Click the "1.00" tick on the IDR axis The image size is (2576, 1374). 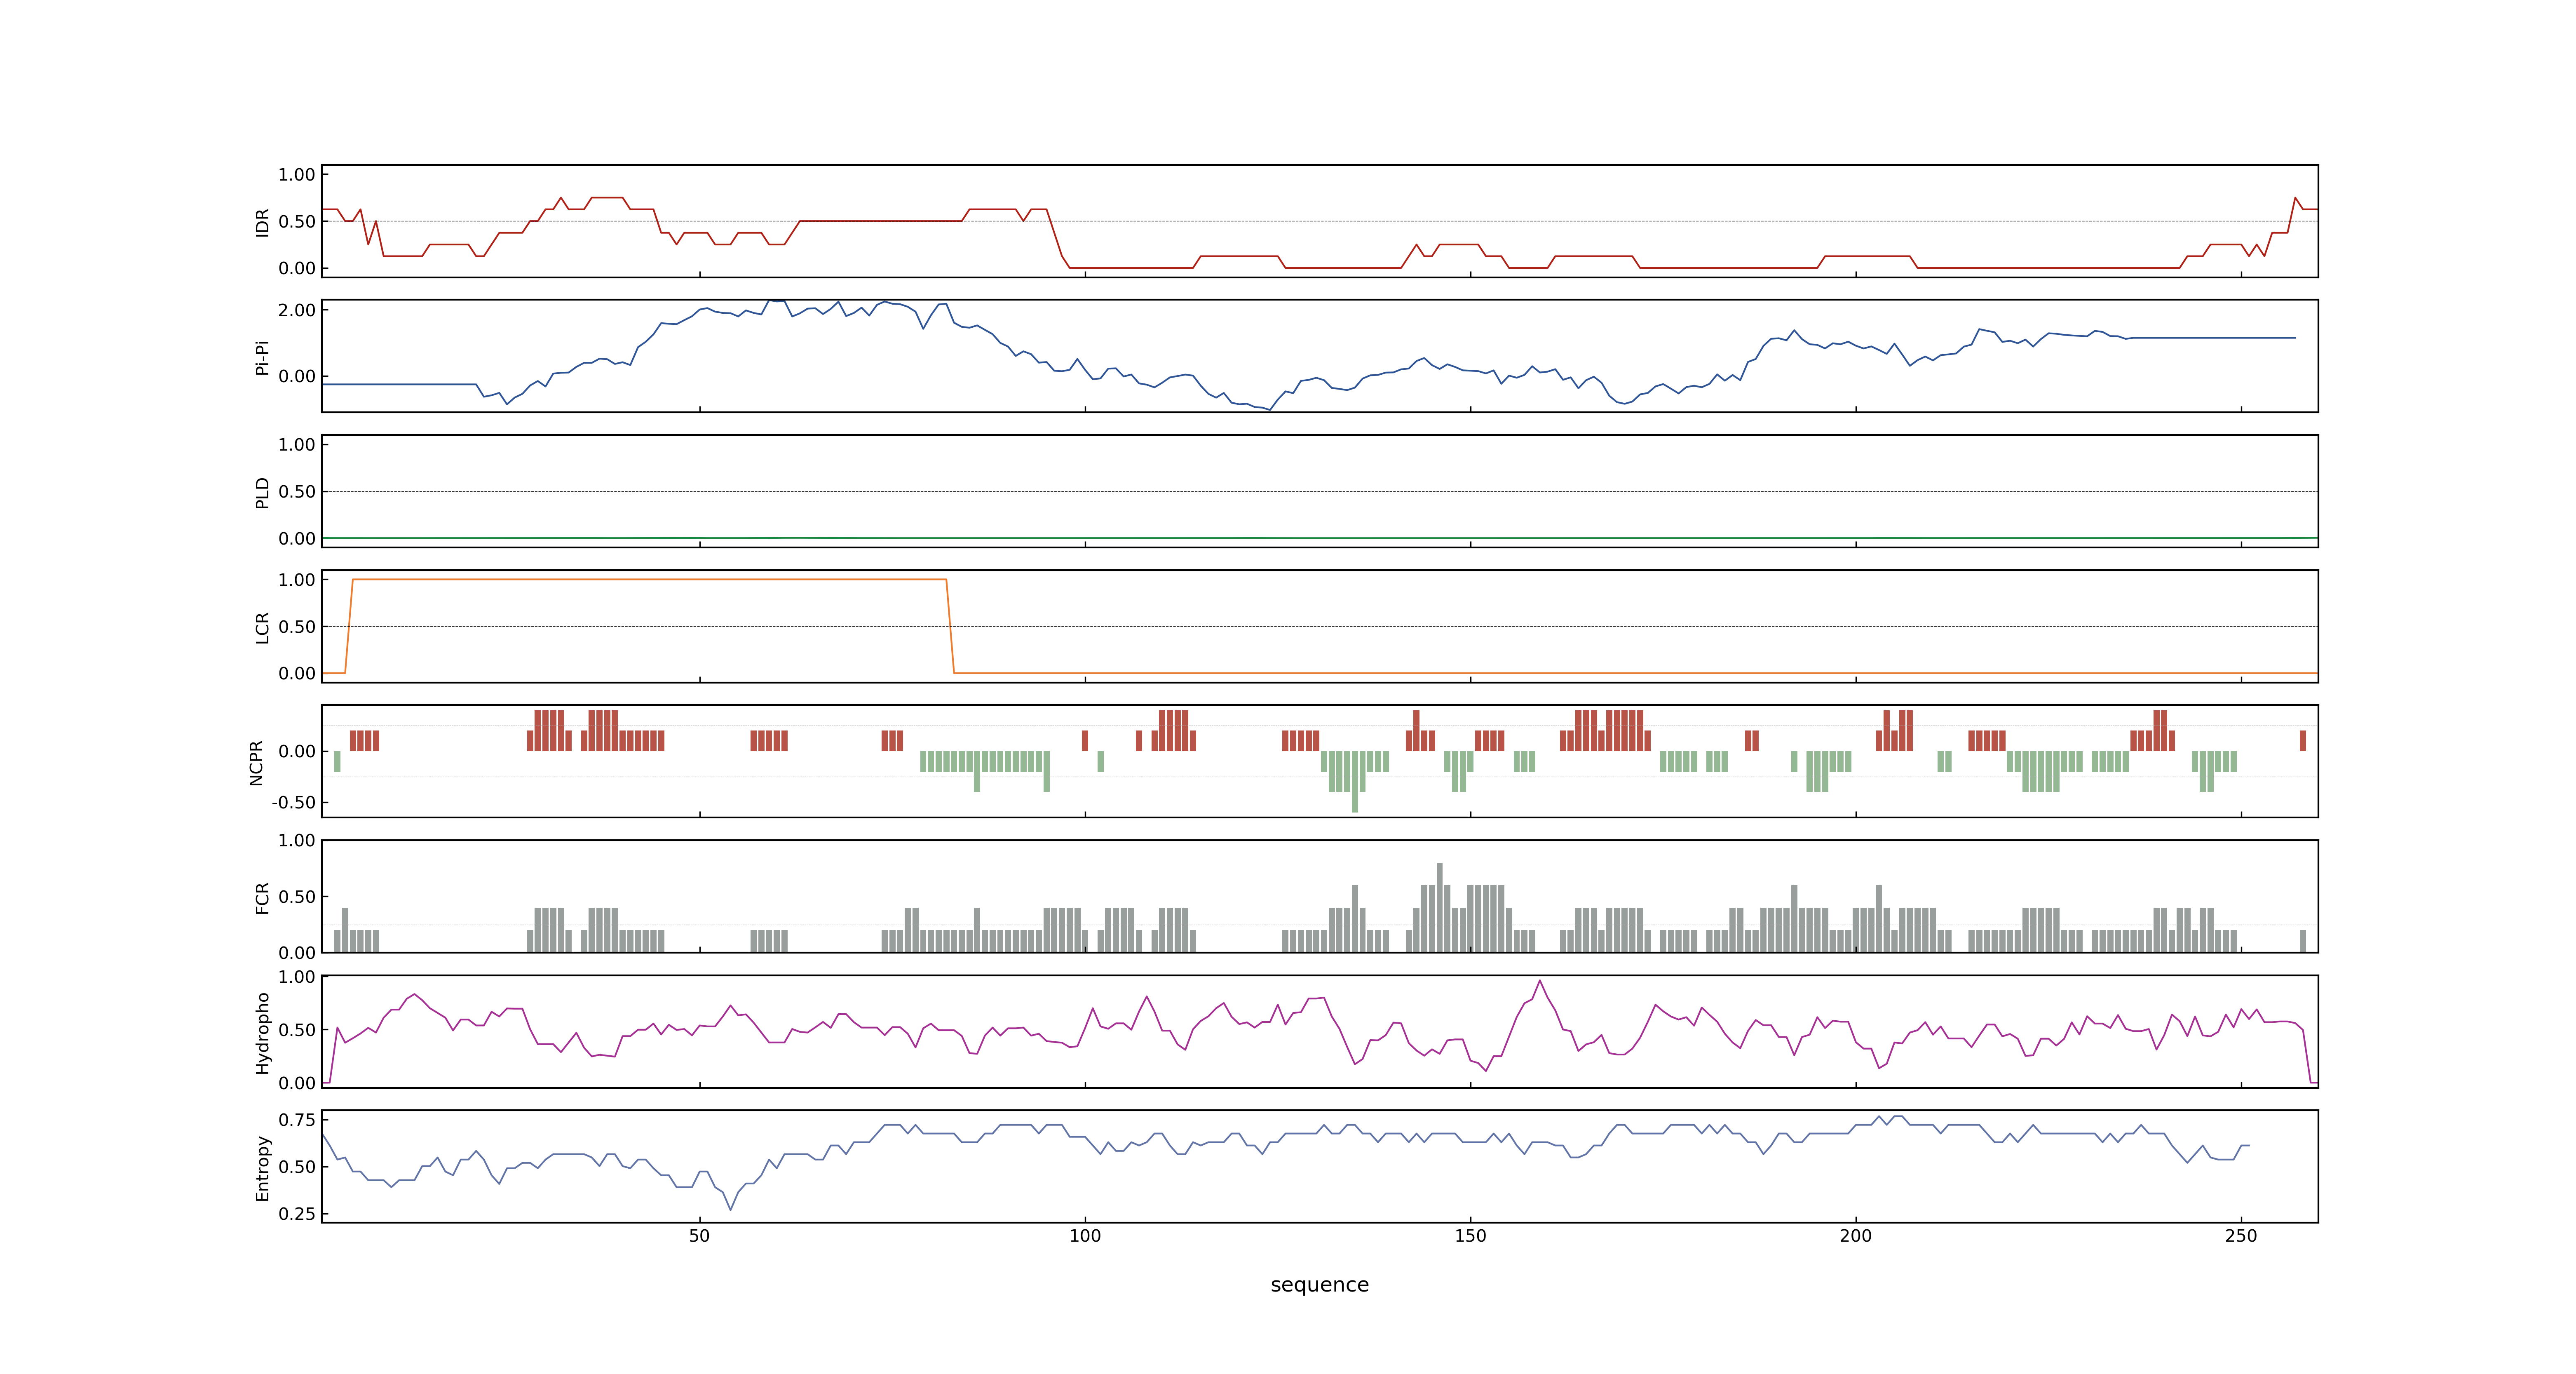297,174
